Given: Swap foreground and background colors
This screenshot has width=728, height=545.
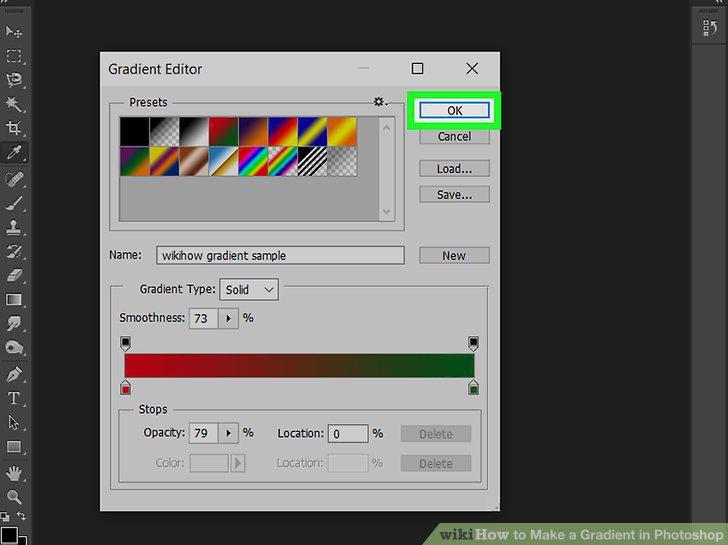Looking at the screenshot, I should pos(21,516).
